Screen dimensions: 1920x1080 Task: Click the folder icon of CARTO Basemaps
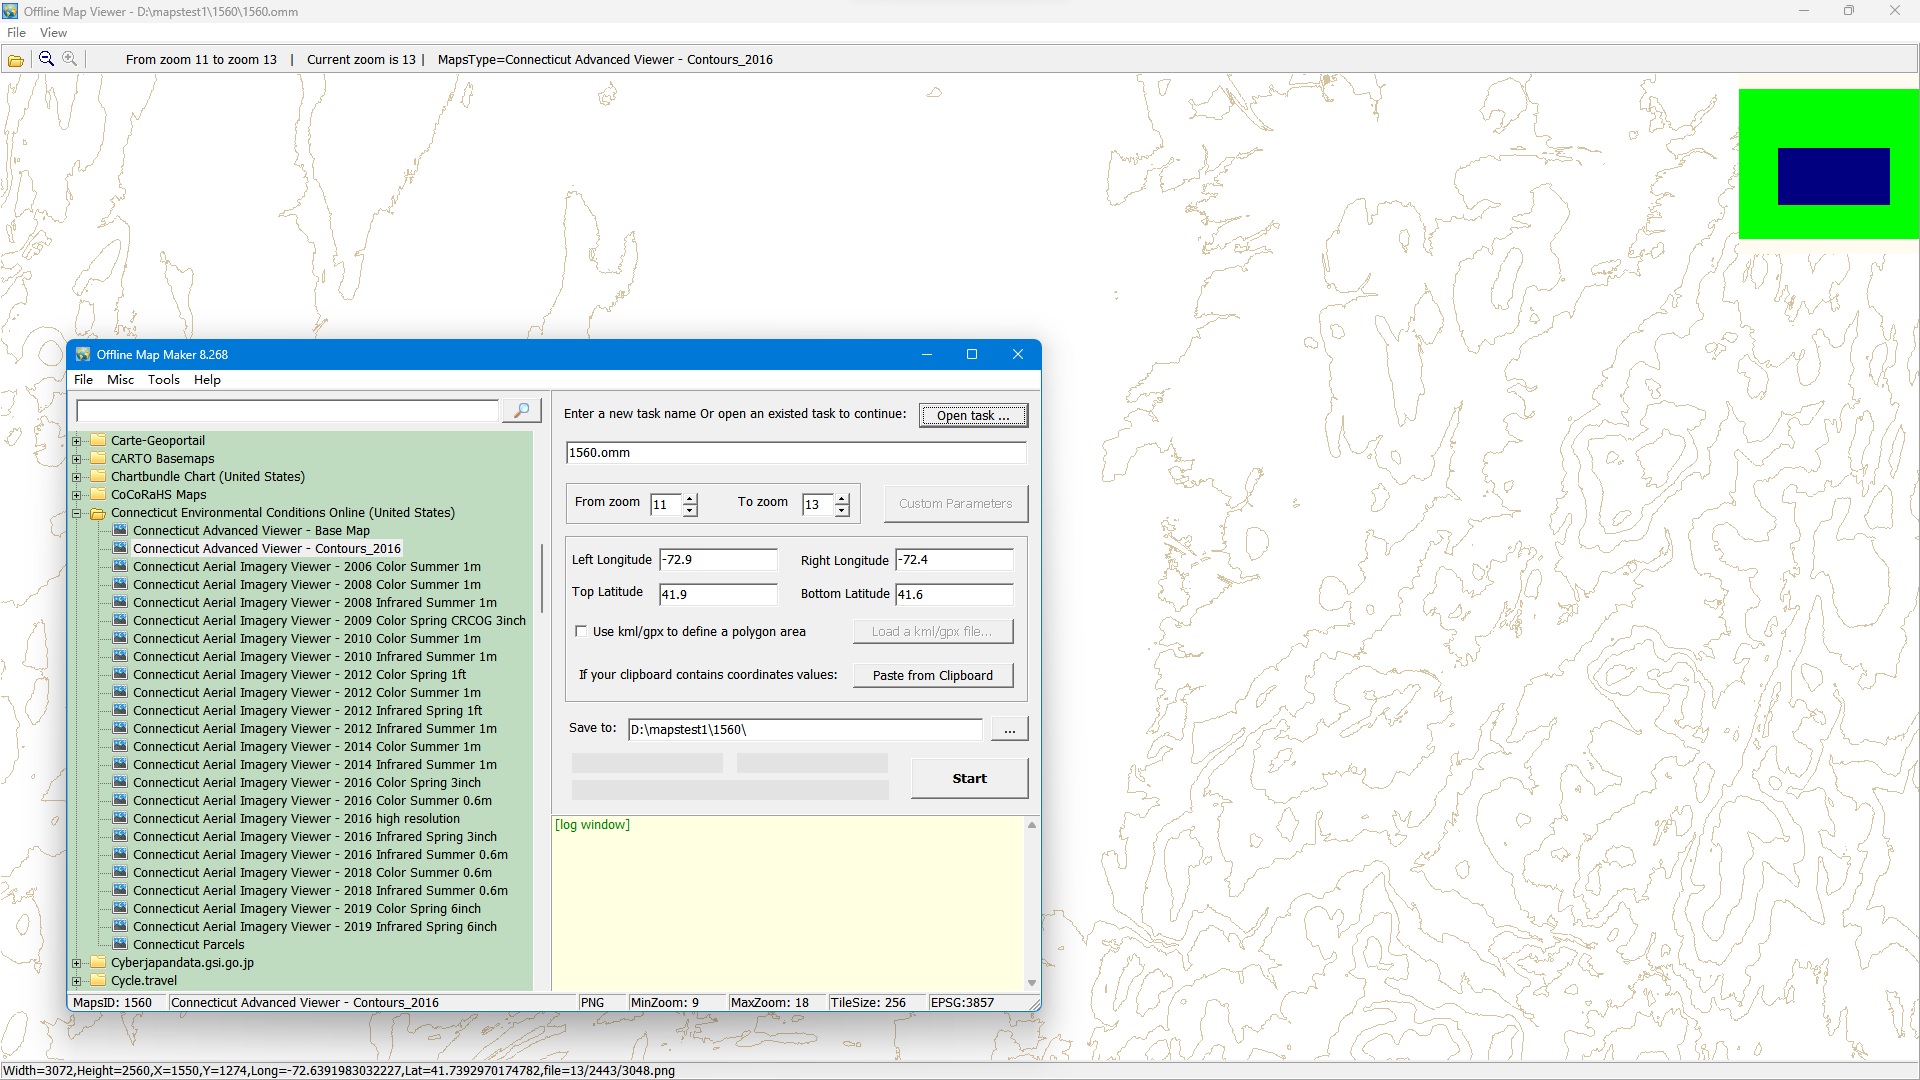[x=98, y=458]
